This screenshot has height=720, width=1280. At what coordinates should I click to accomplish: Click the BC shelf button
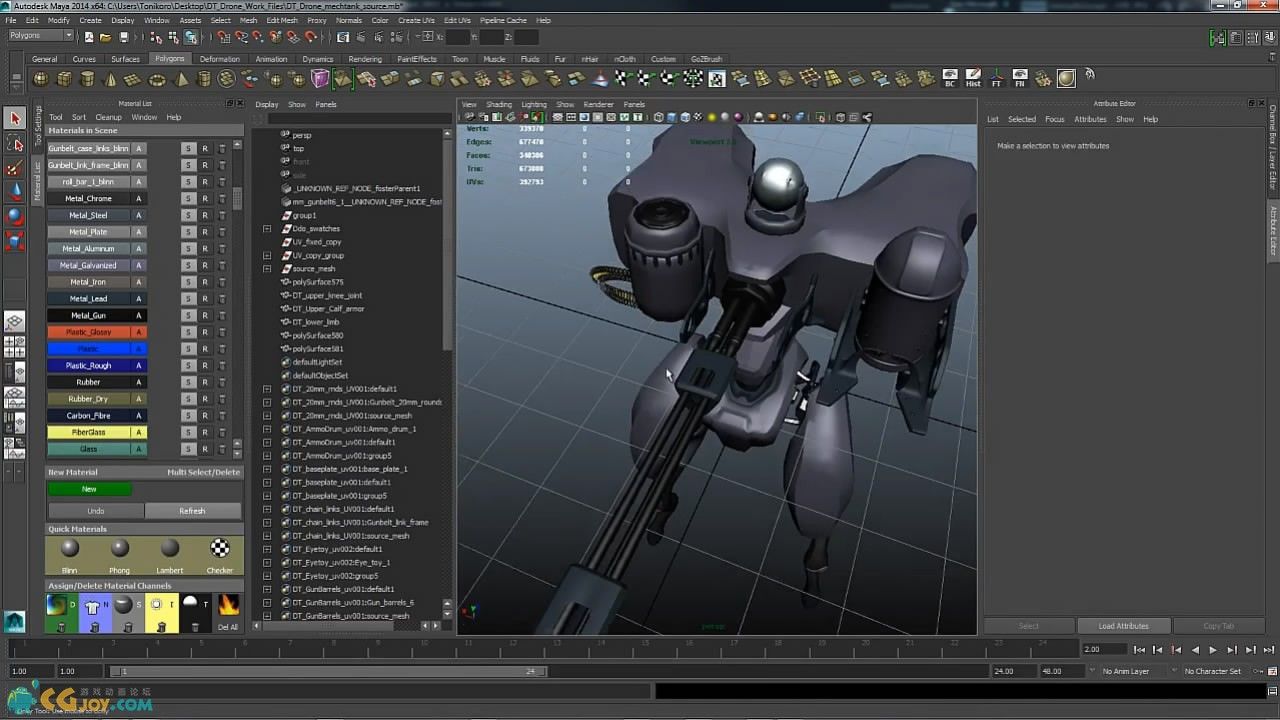pos(950,78)
